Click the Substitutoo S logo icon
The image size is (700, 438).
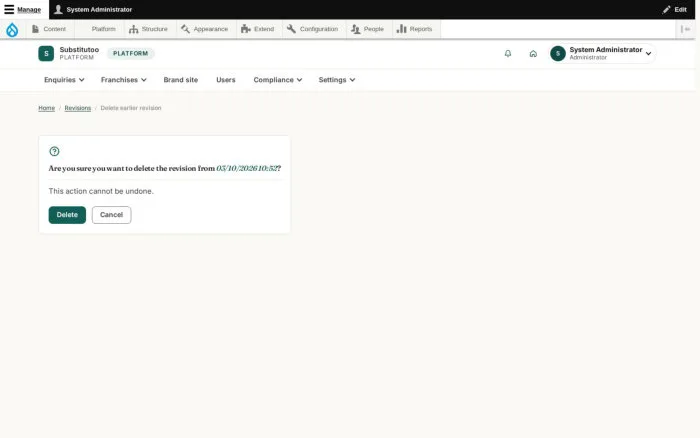[x=46, y=54]
